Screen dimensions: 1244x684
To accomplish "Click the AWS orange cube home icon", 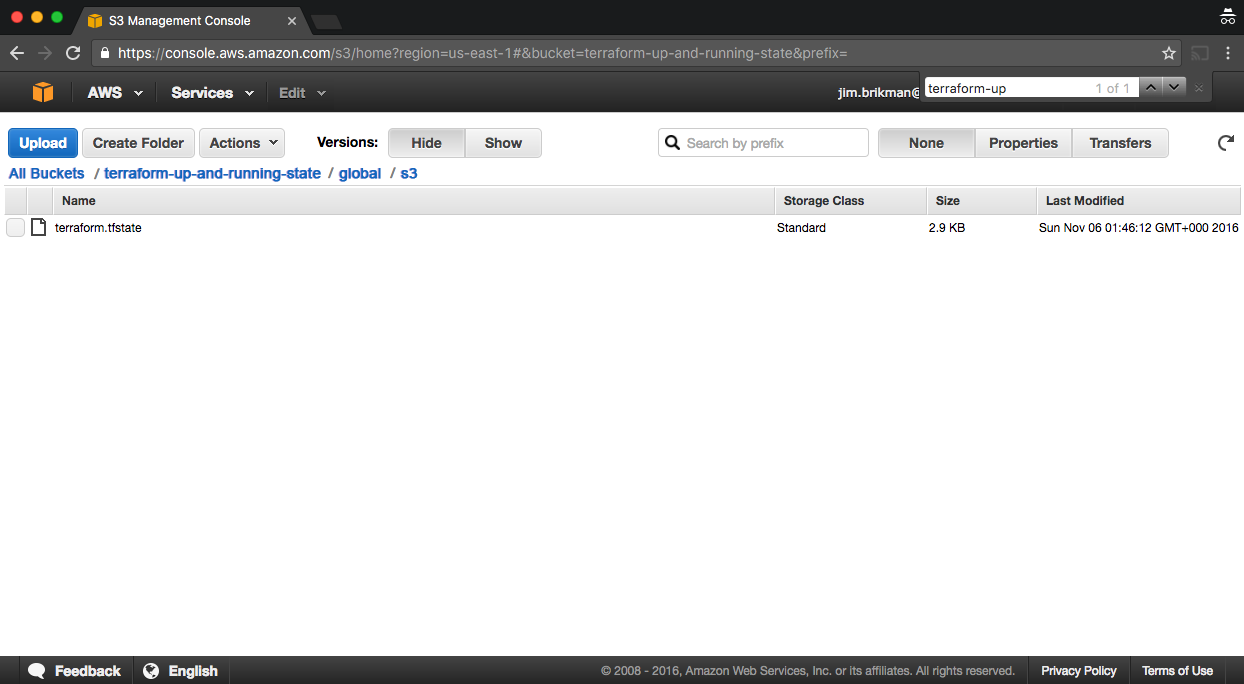I will click(x=42, y=92).
